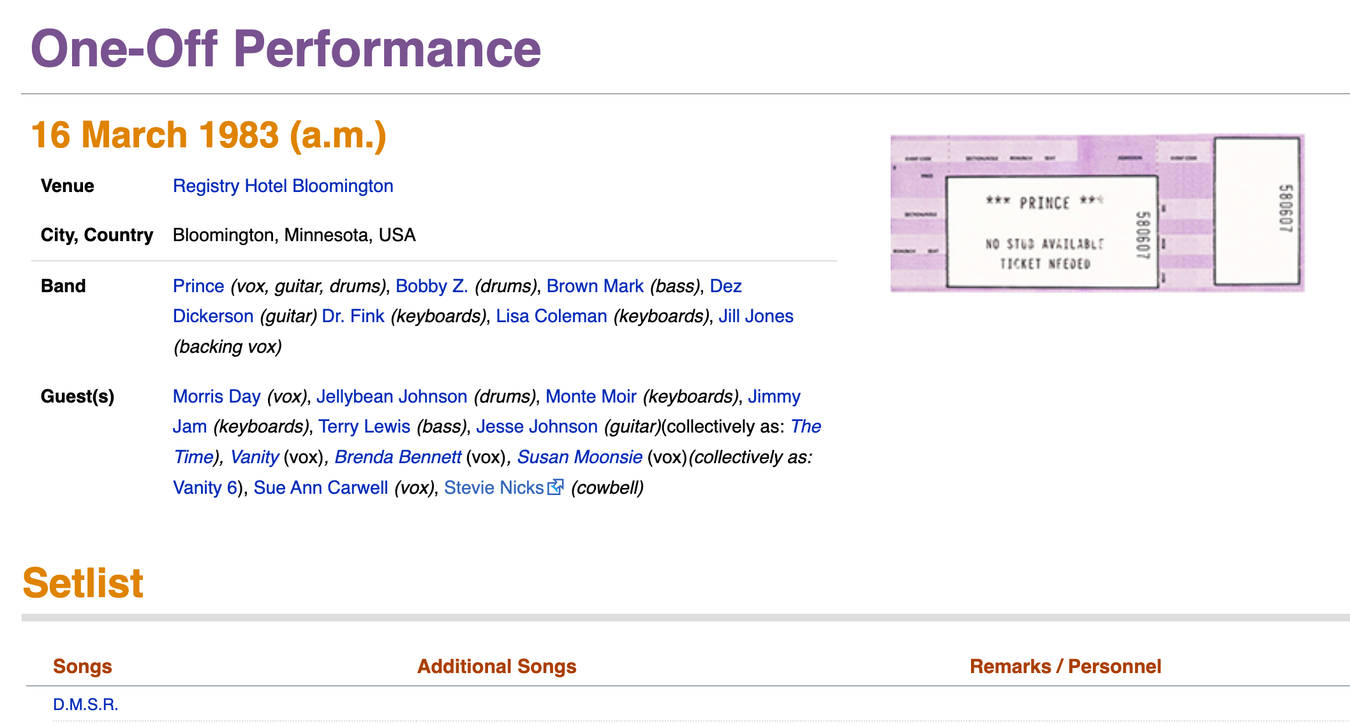Select the (cowbell) role text

(x=607, y=488)
